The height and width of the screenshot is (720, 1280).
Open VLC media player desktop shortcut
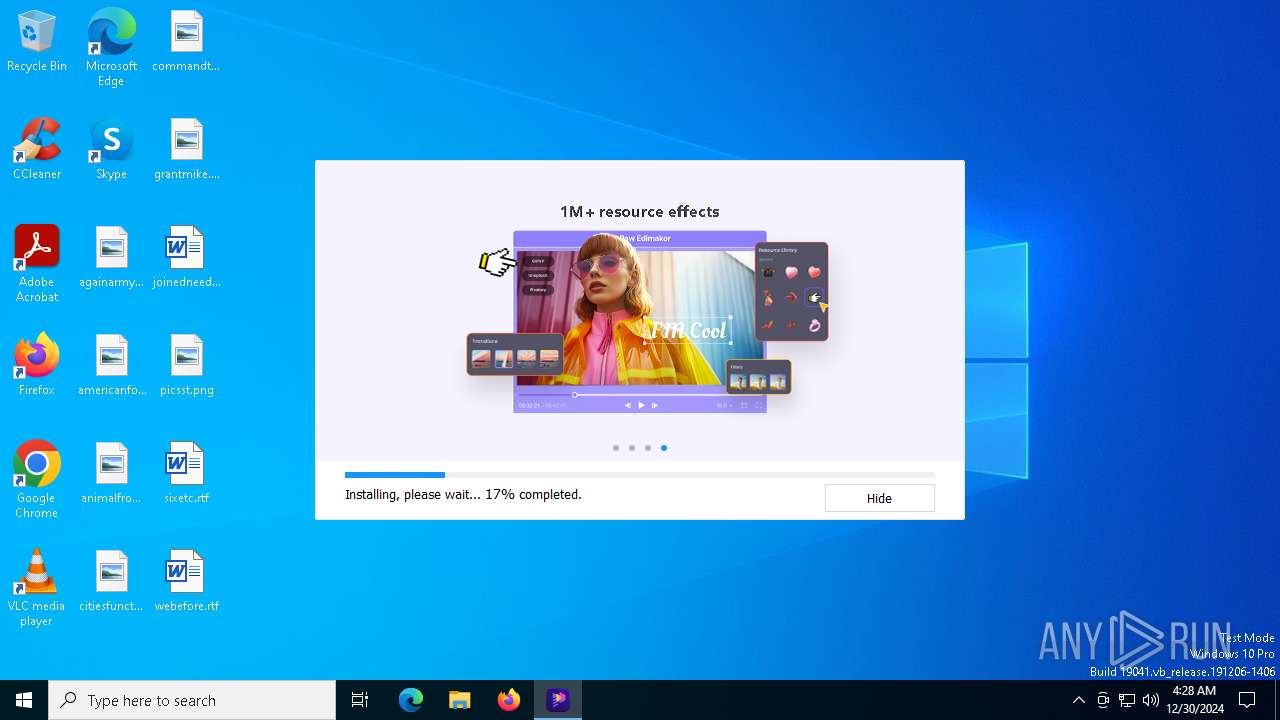pyautogui.click(x=37, y=588)
